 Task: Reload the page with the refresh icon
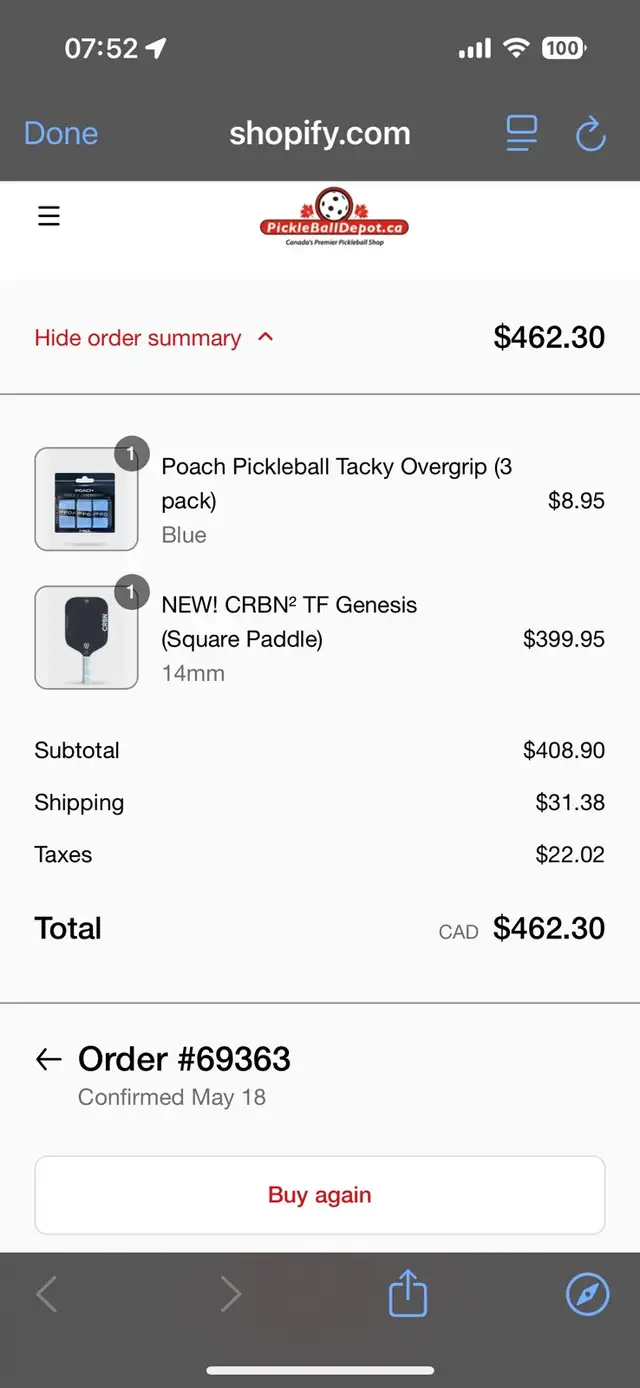coord(591,133)
